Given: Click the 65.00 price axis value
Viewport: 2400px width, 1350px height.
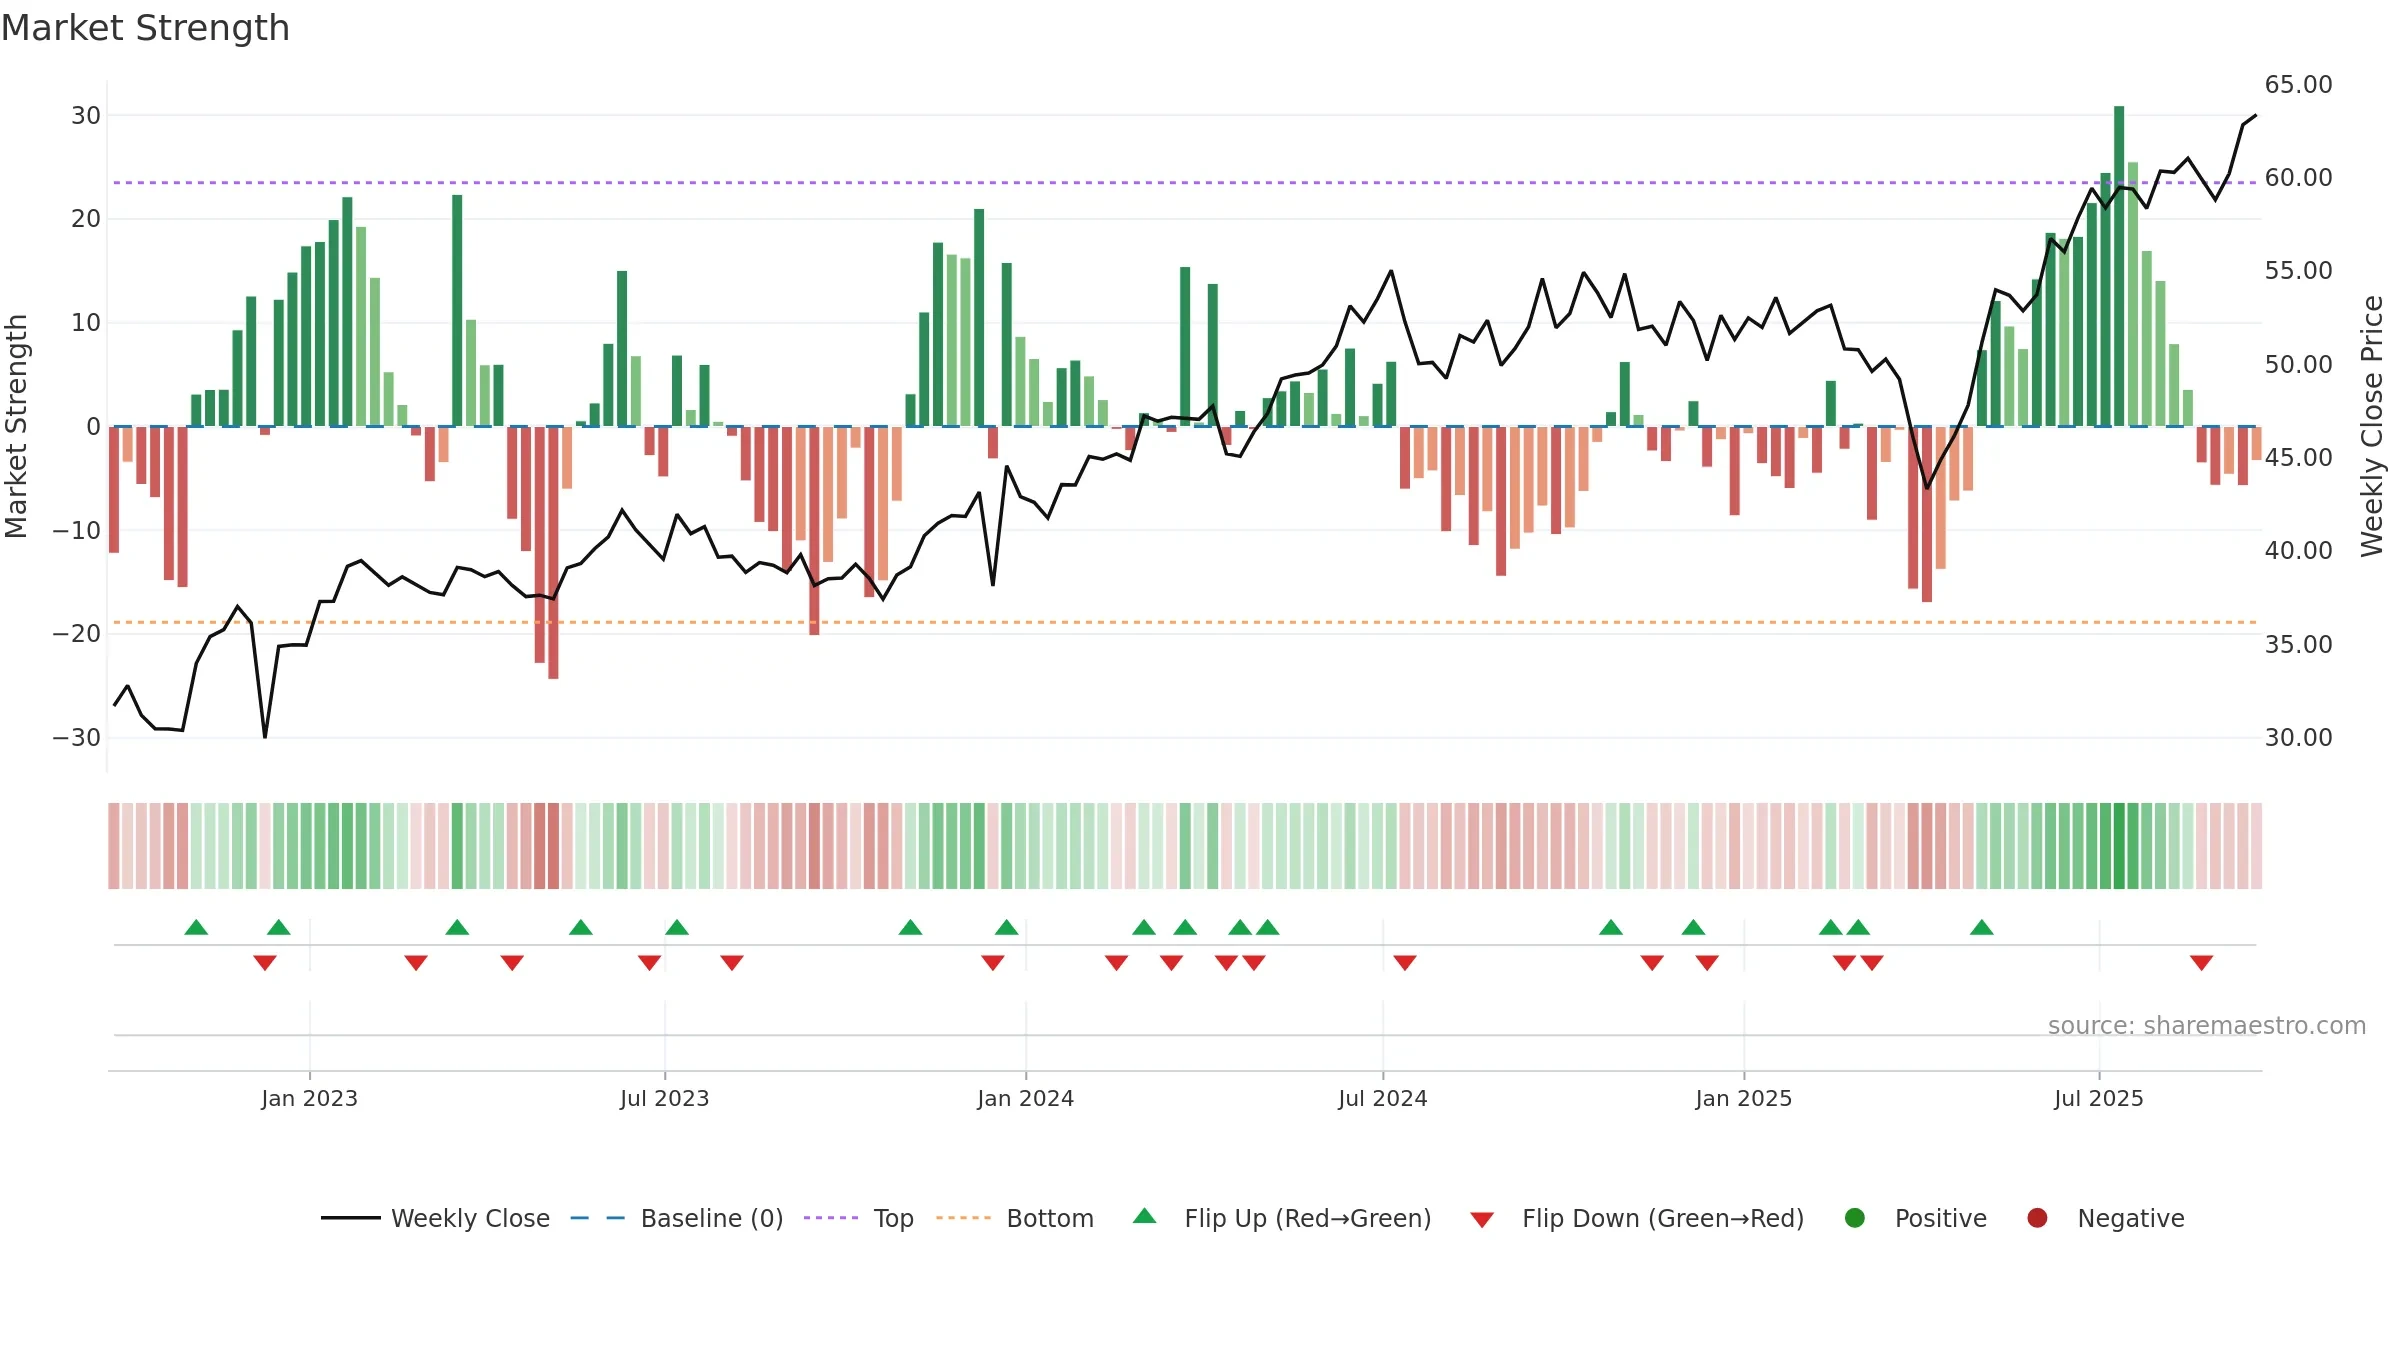Looking at the screenshot, I should [2298, 84].
